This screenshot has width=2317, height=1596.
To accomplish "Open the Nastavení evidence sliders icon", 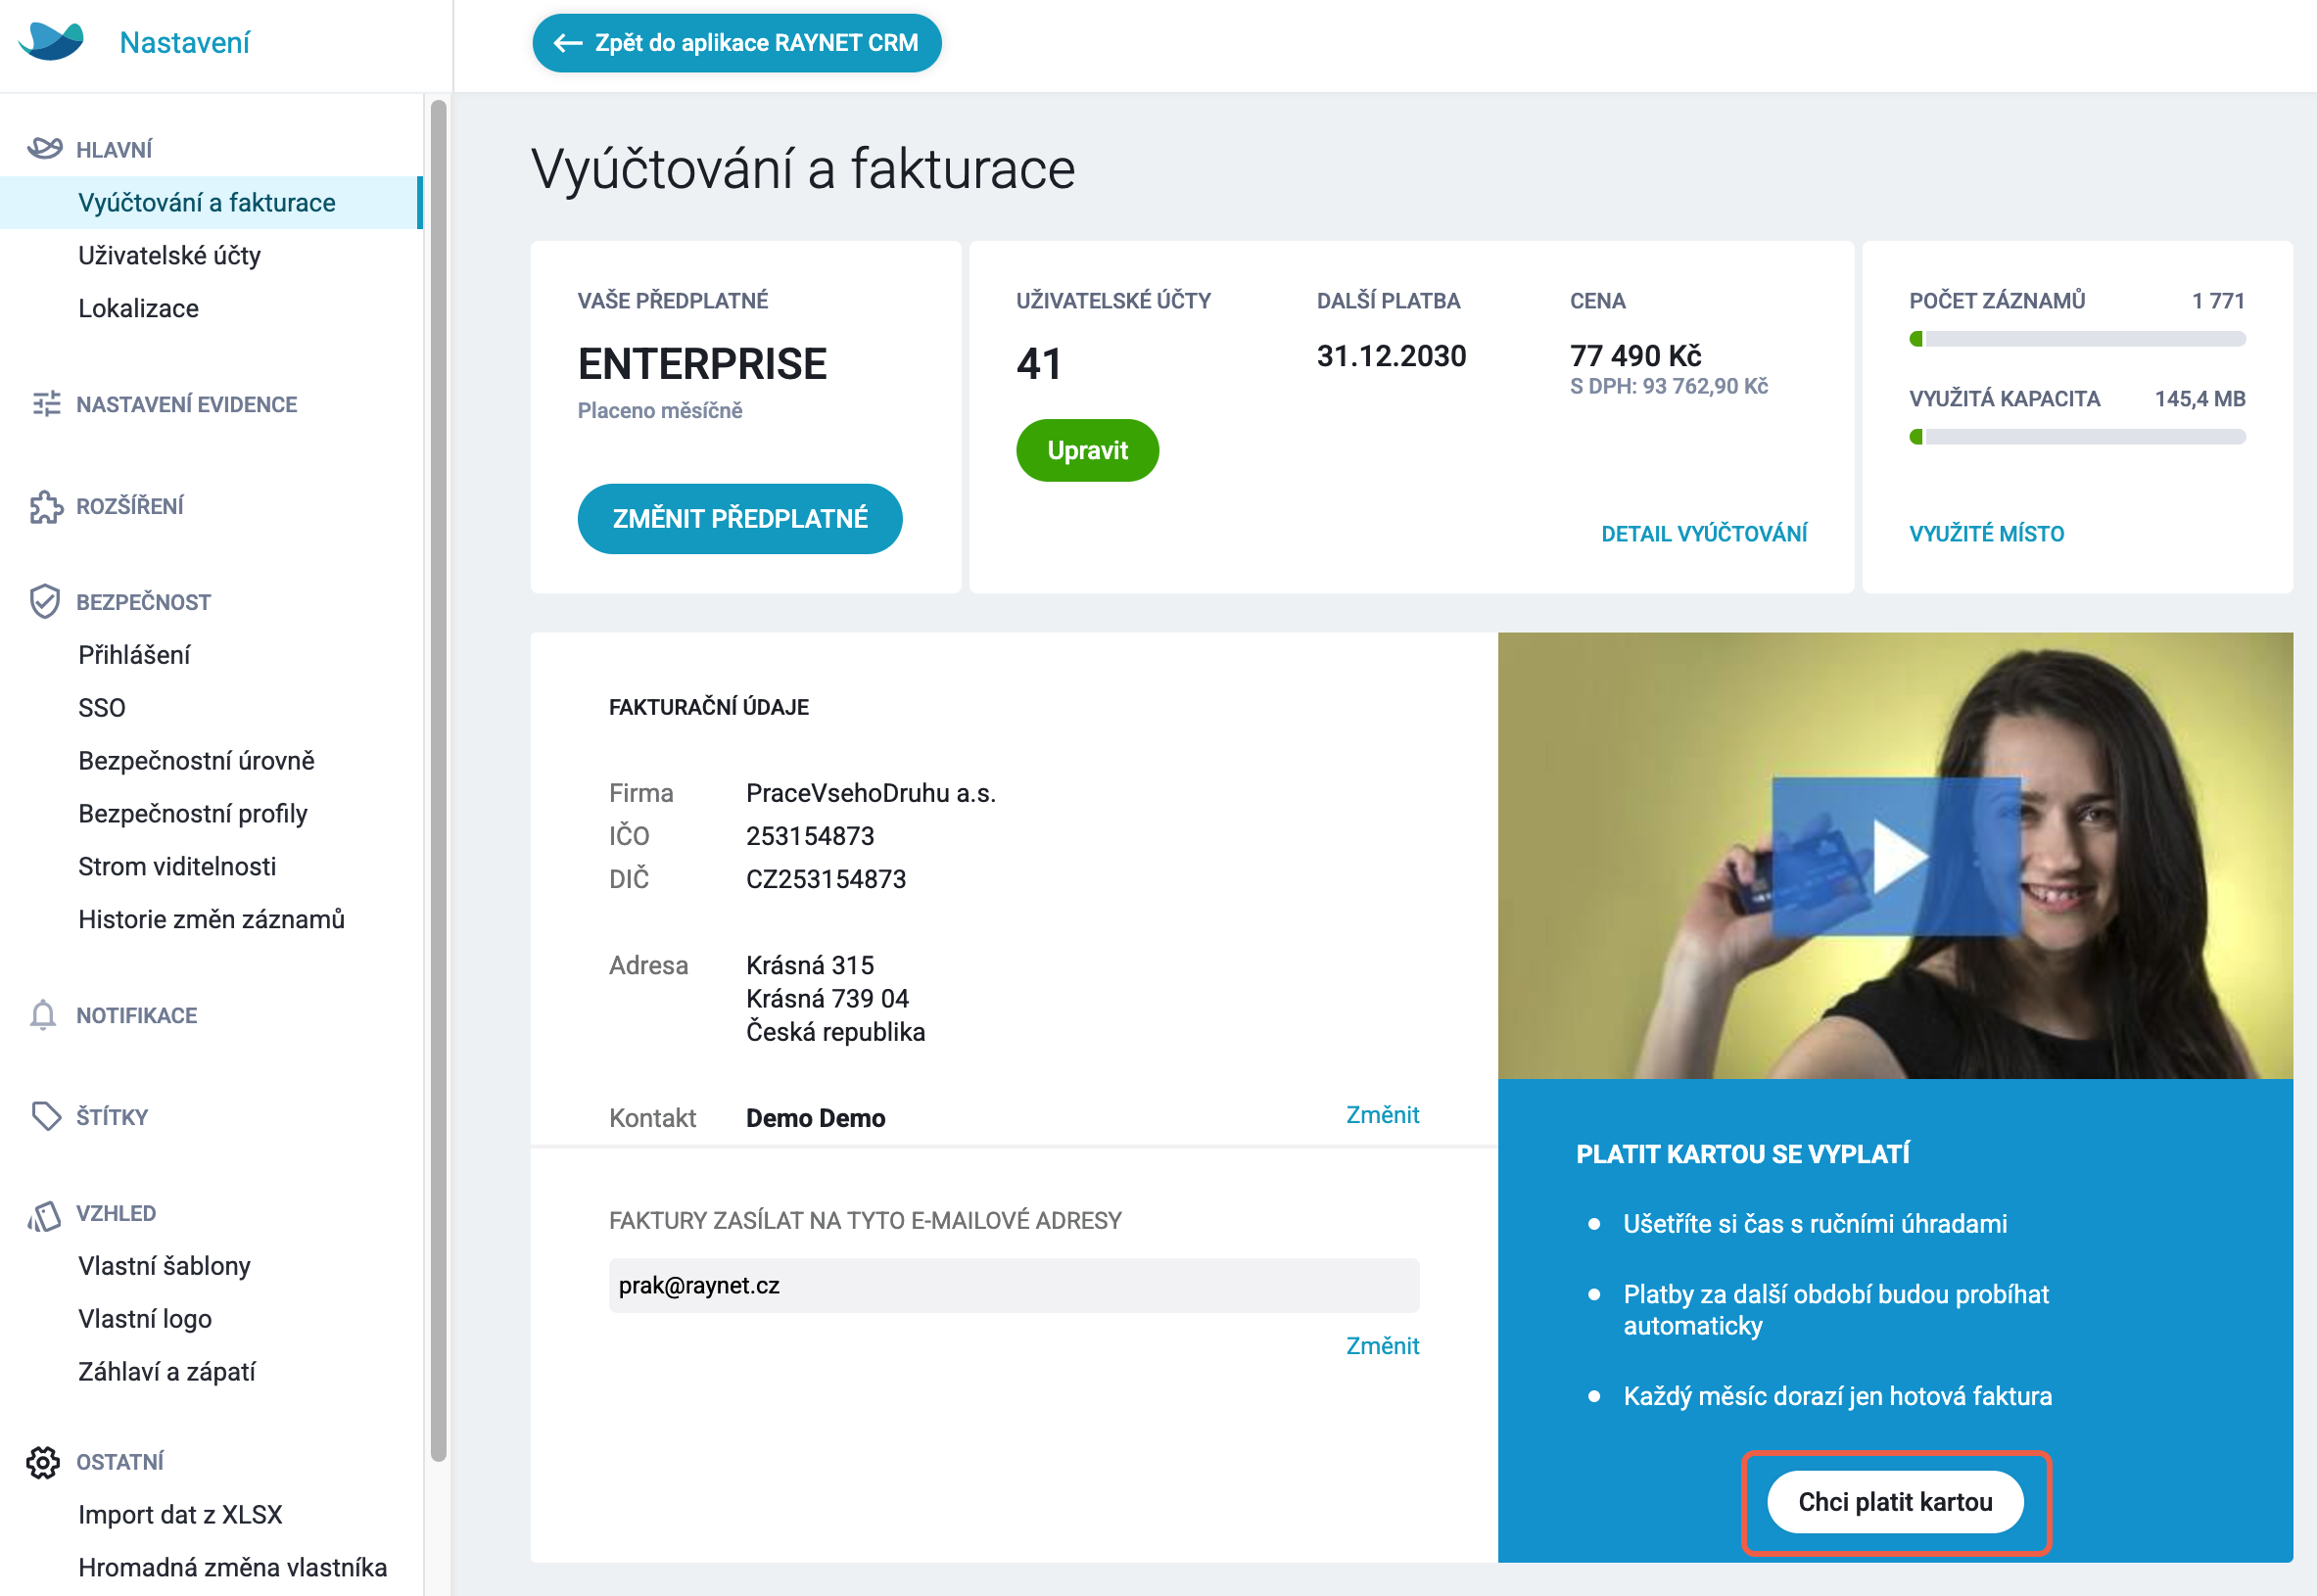I will click(46, 404).
